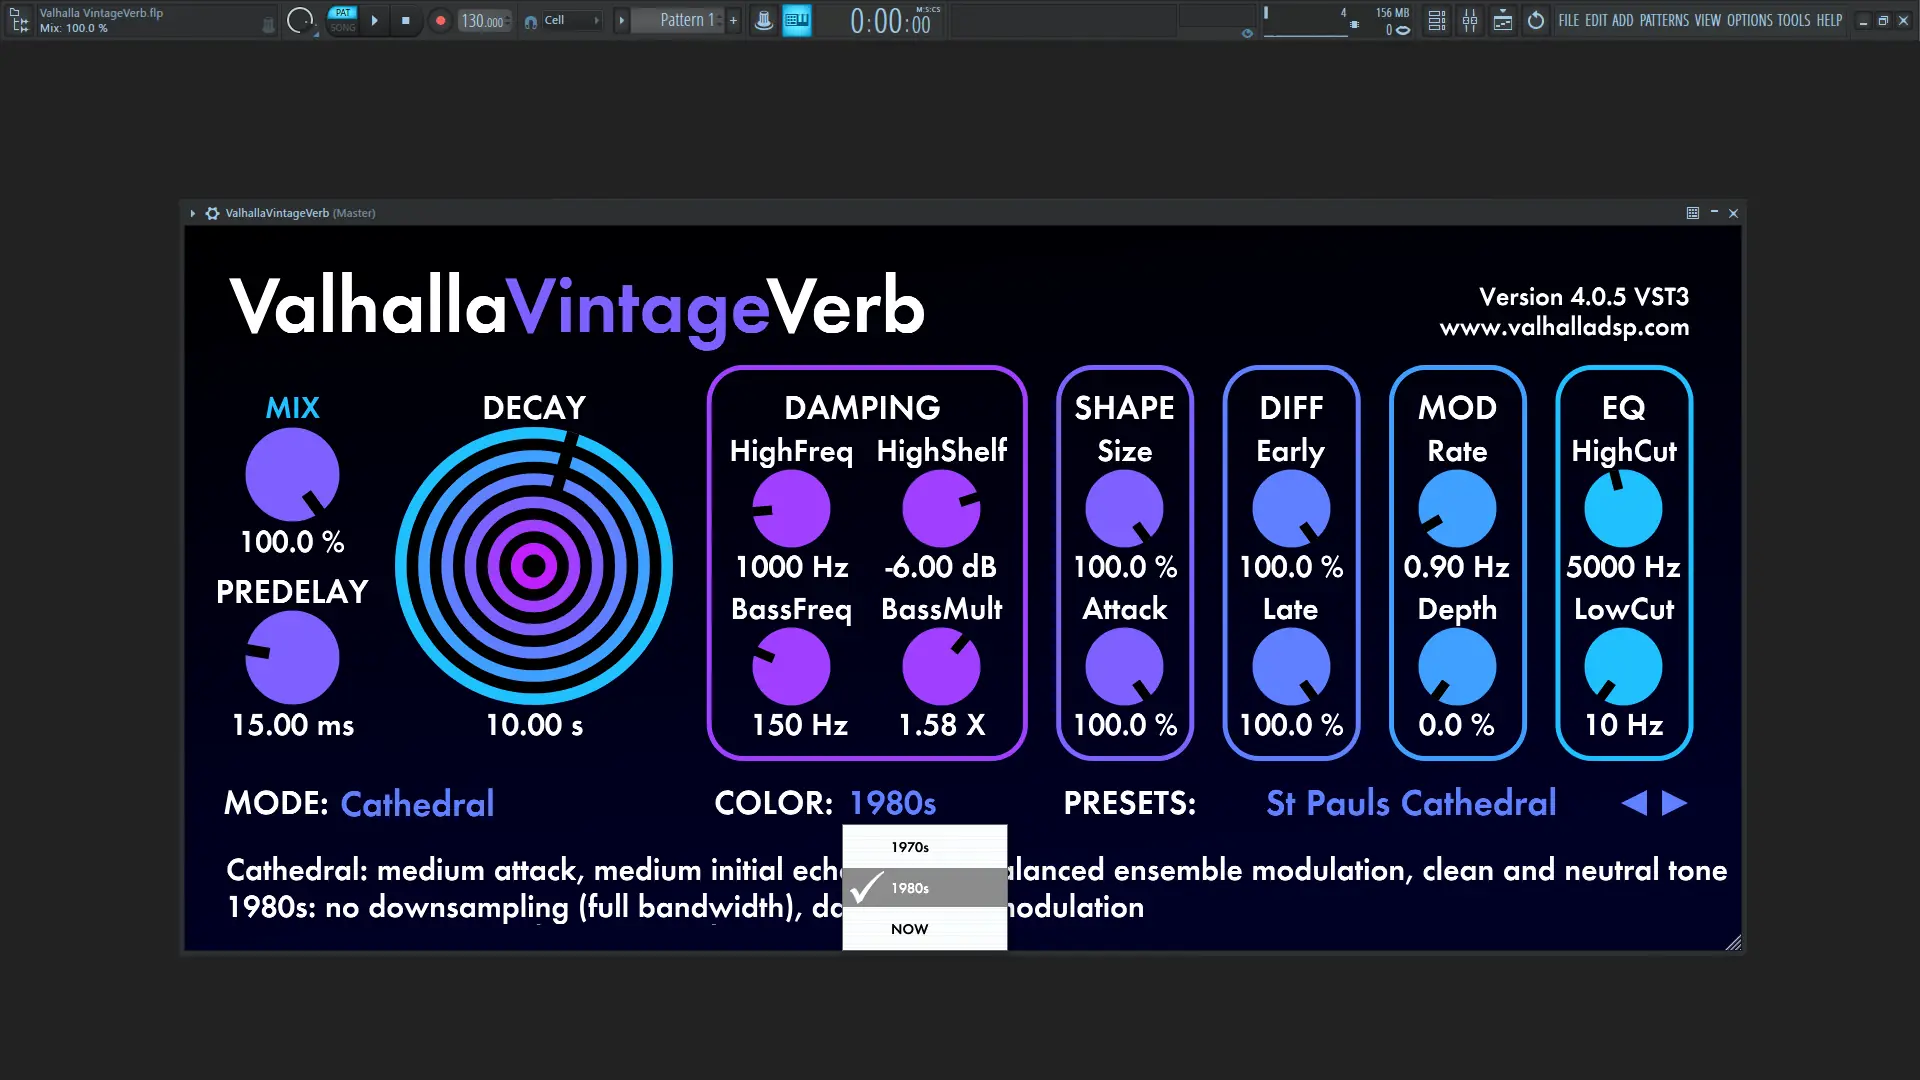Open the Picker panel toolbar icon

1503,20
